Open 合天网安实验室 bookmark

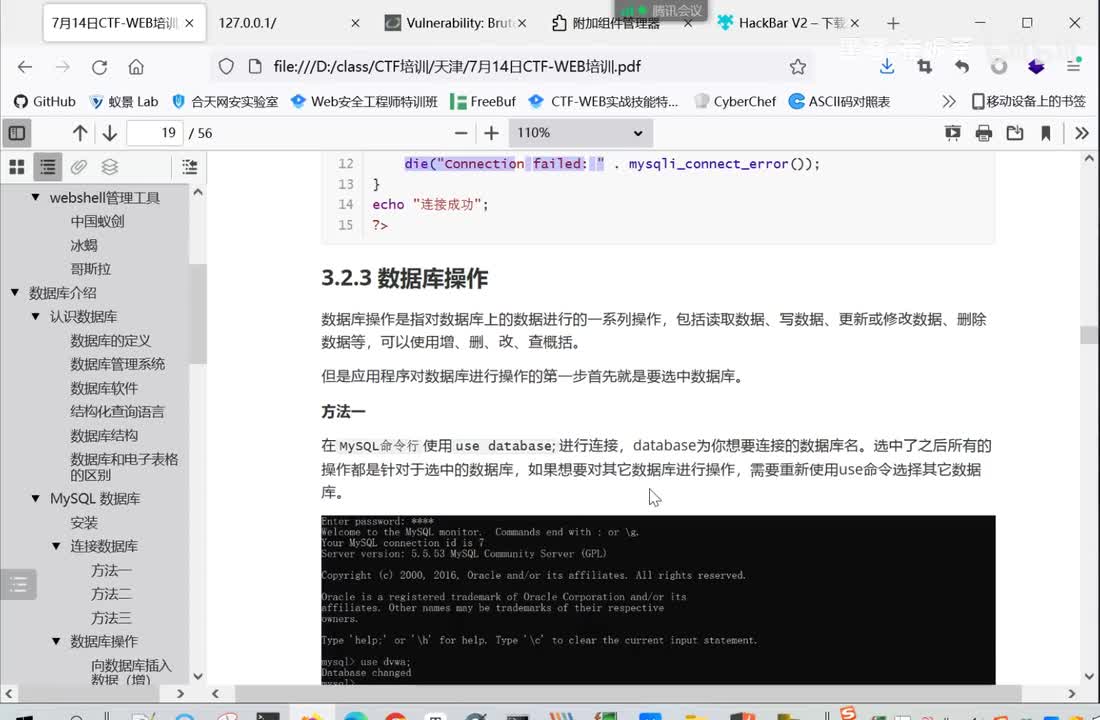(x=225, y=102)
